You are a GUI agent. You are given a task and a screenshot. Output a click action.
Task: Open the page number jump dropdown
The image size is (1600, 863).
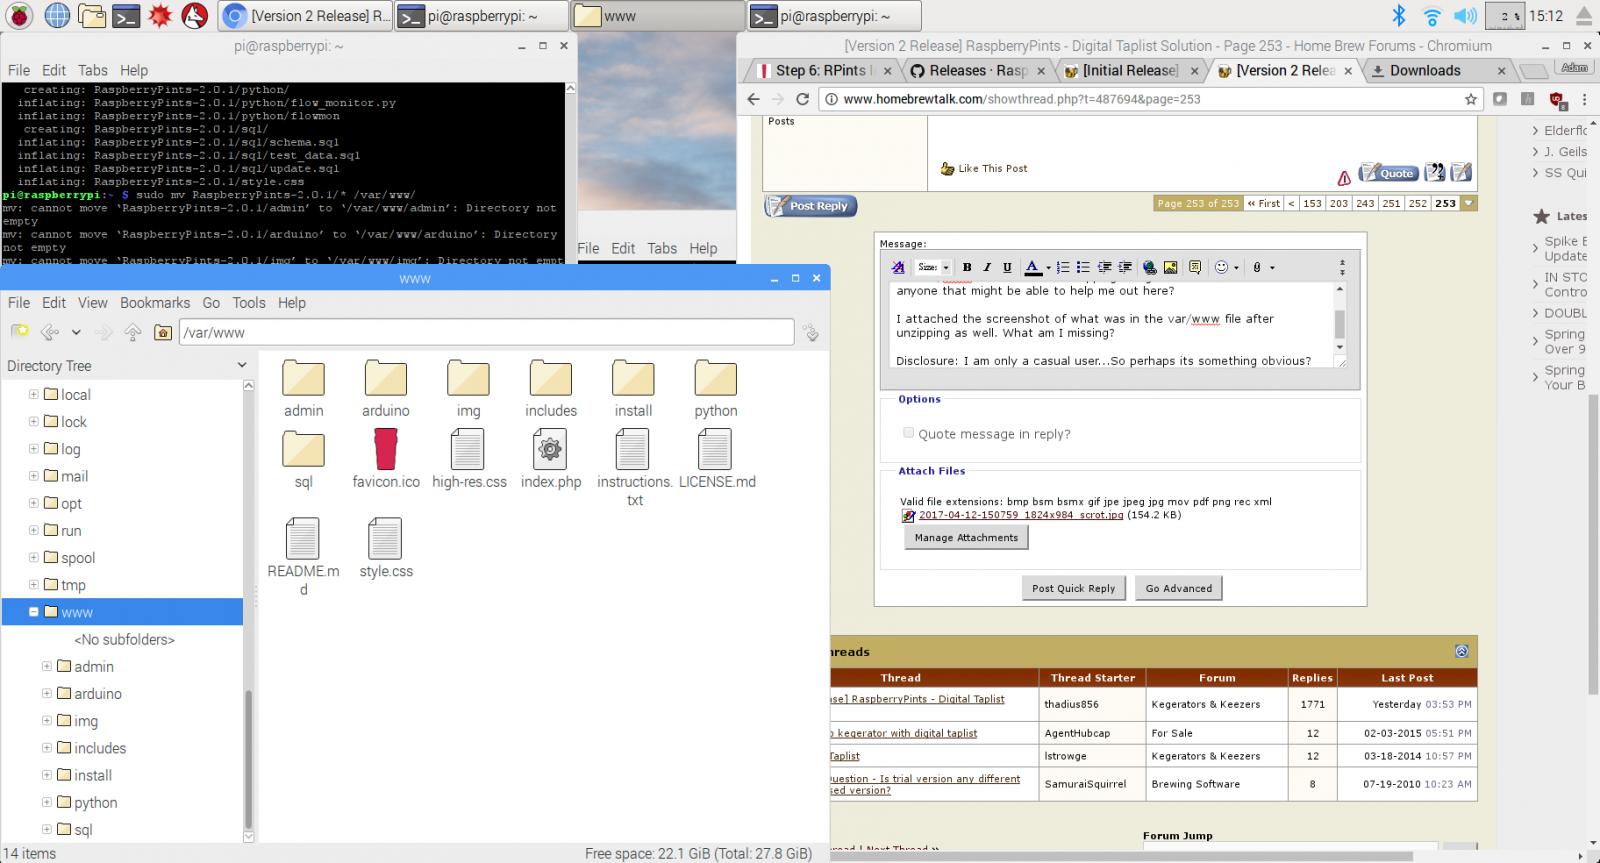tap(1468, 203)
